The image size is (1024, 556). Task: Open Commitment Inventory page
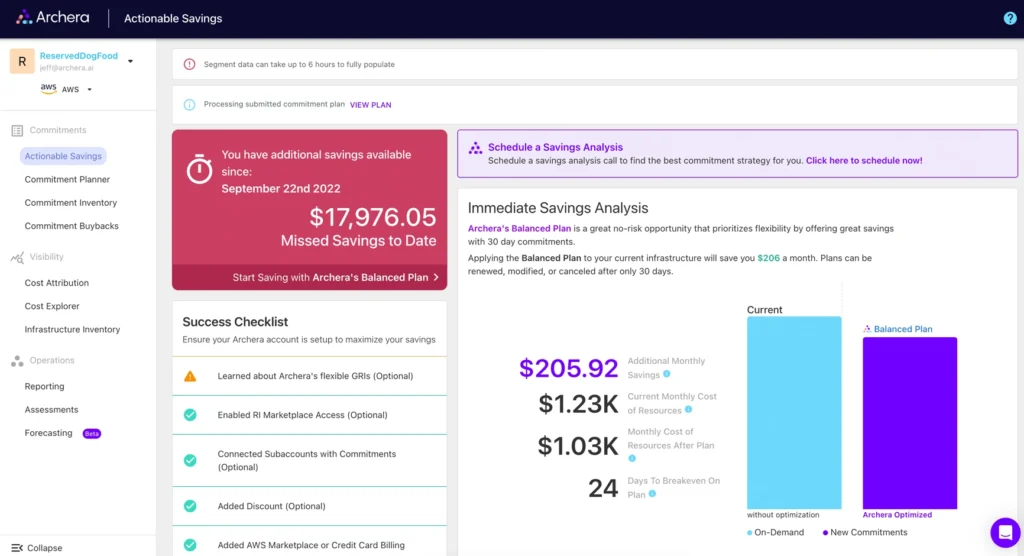71,203
